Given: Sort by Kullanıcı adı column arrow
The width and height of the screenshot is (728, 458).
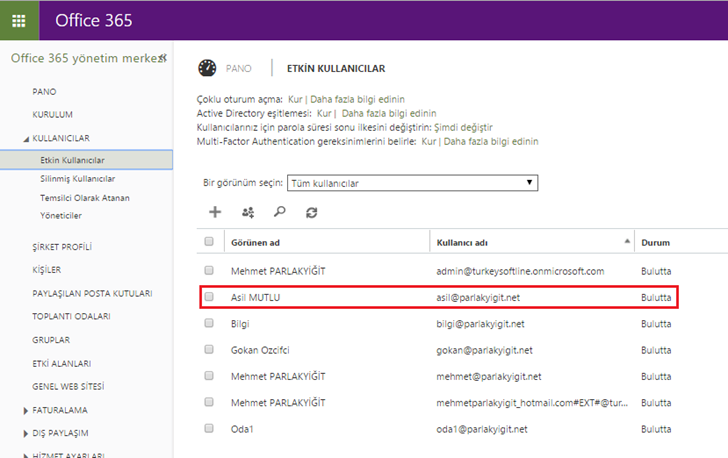Looking at the screenshot, I should coord(627,241).
